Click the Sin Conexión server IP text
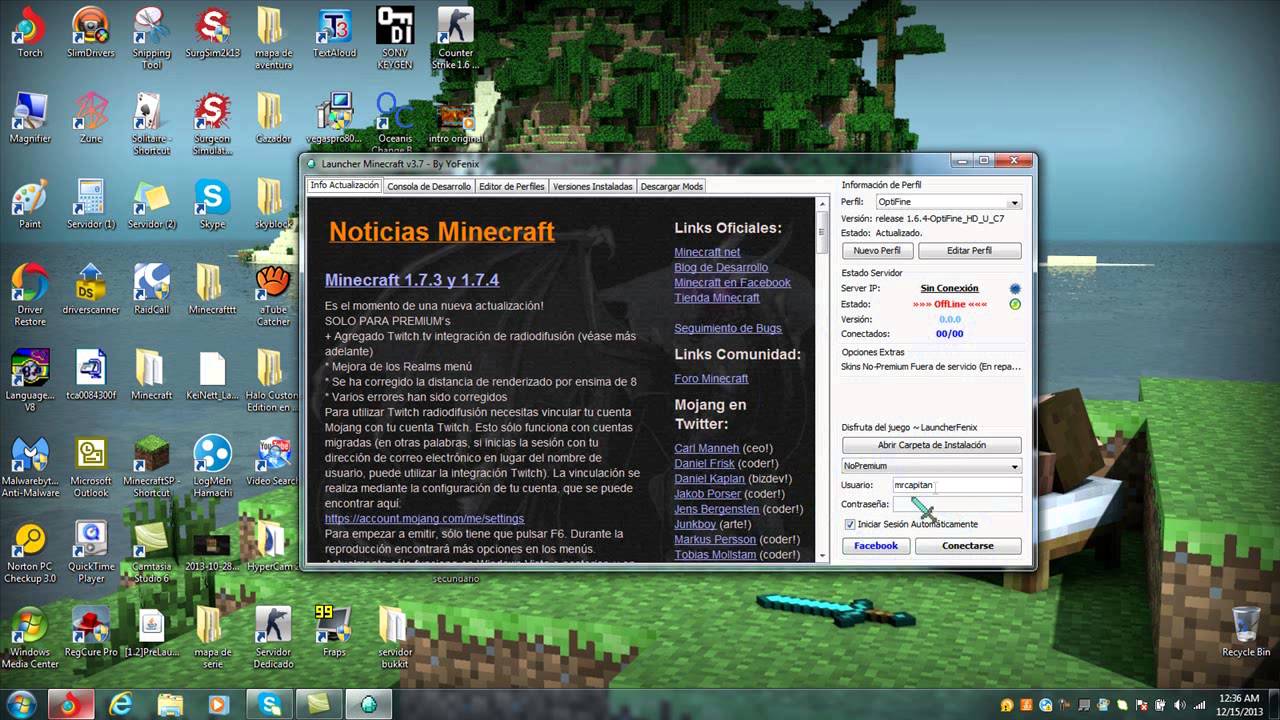The image size is (1280, 720). coord(949,289)
